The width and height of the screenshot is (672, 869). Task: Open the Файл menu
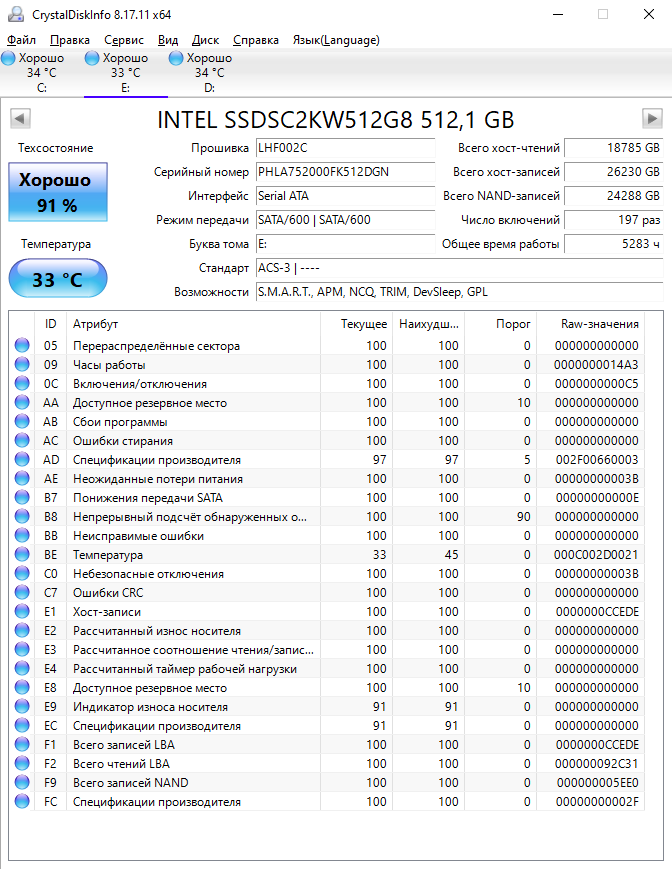pos(21,40)
